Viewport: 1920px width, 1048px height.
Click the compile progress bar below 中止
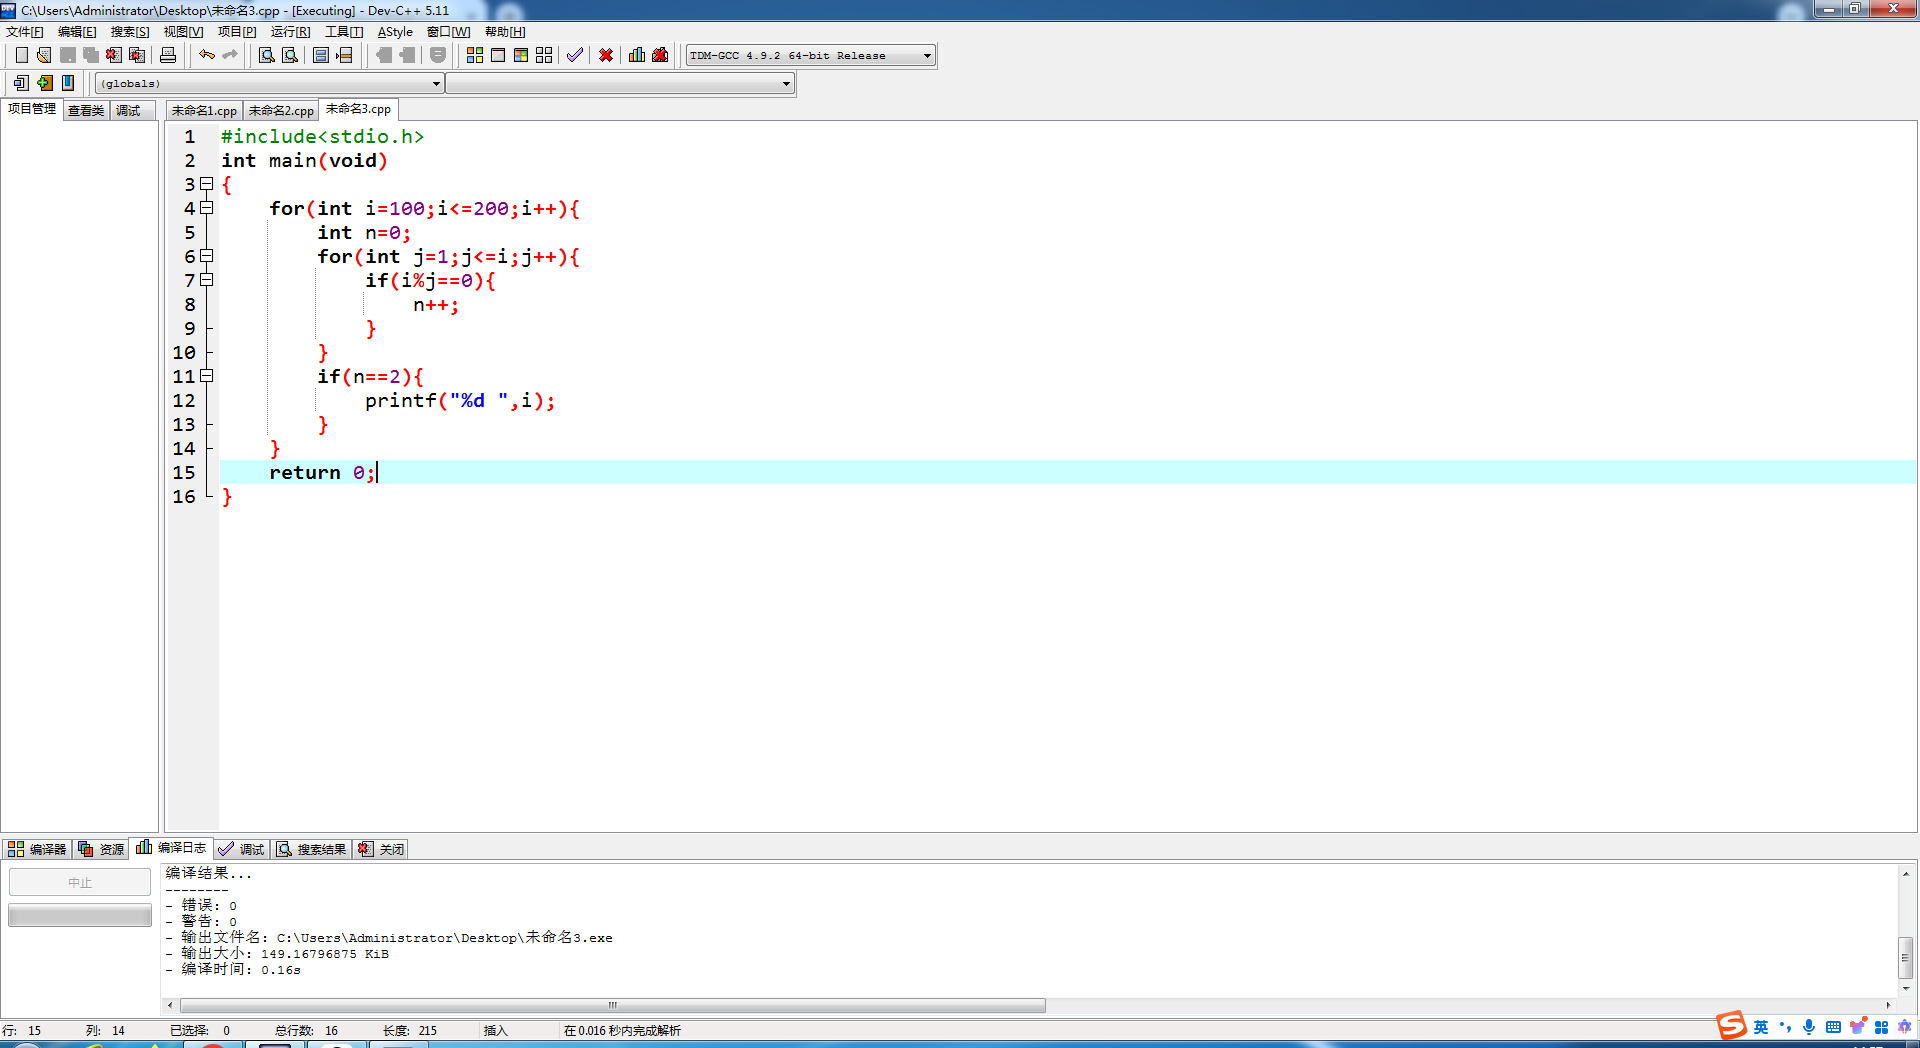click(x=80, y=915)
